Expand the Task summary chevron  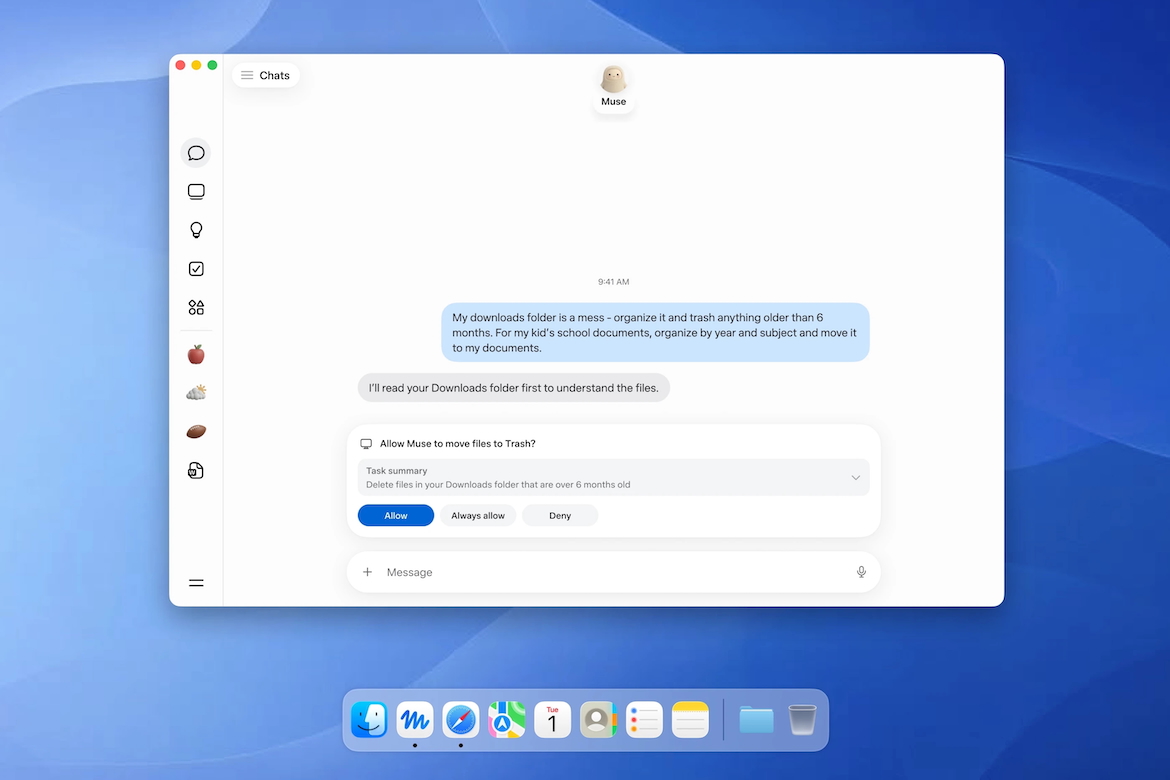coord(856,478)
